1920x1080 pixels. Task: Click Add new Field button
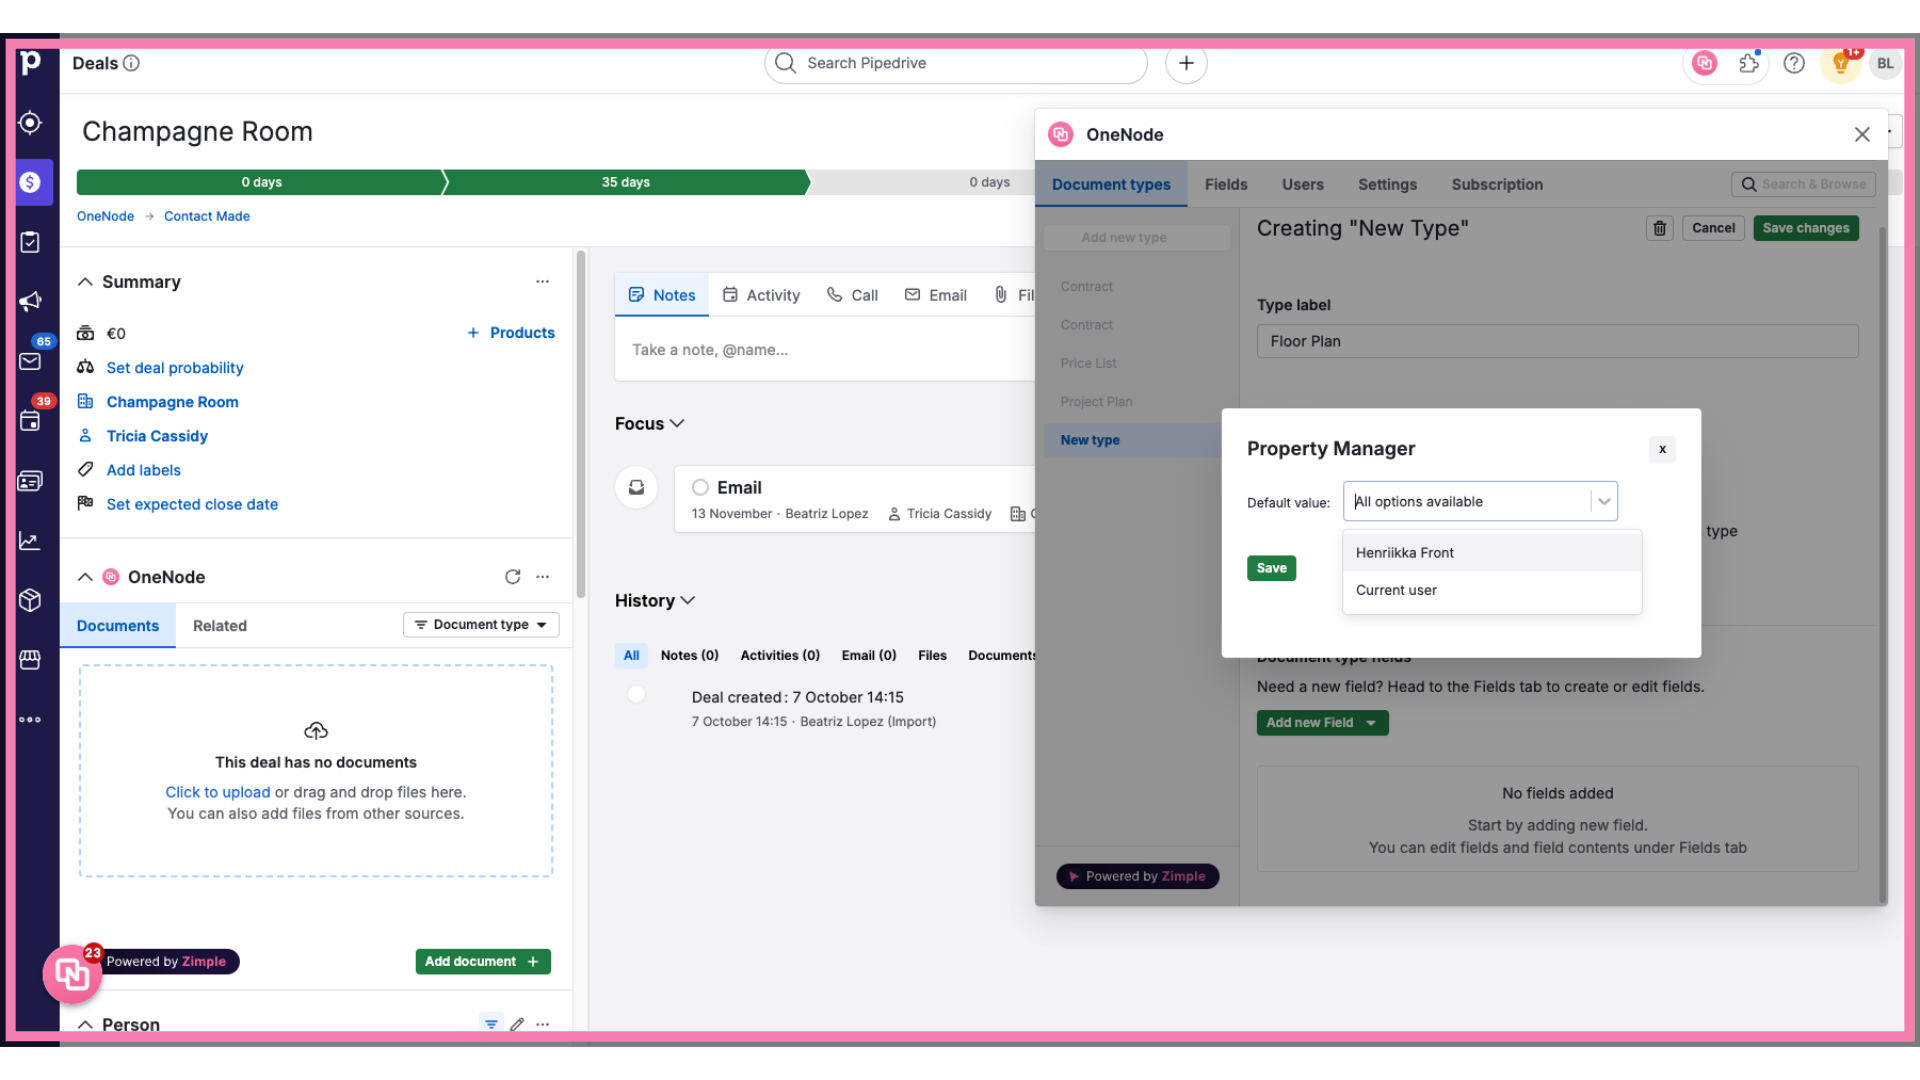point(1320,723)
